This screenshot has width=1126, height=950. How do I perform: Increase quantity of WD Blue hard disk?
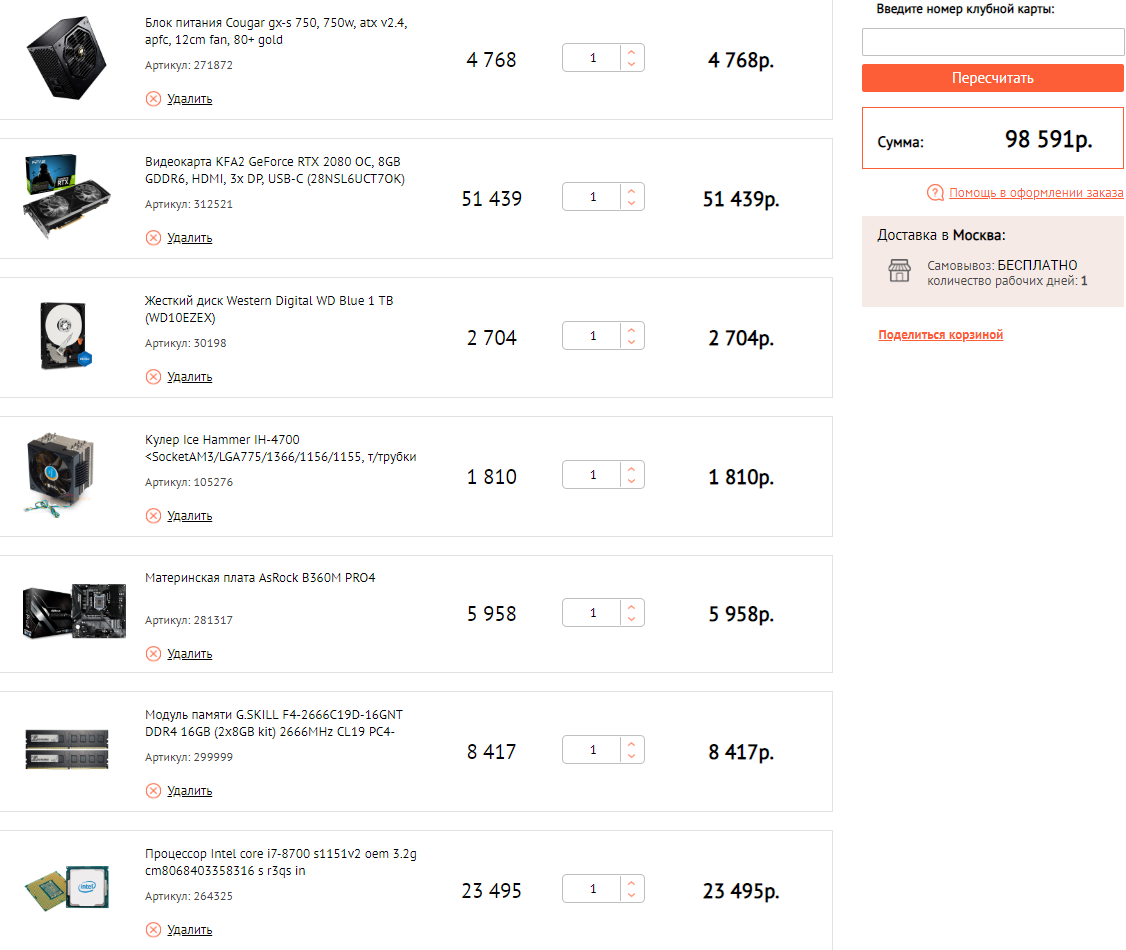point(631,329)
